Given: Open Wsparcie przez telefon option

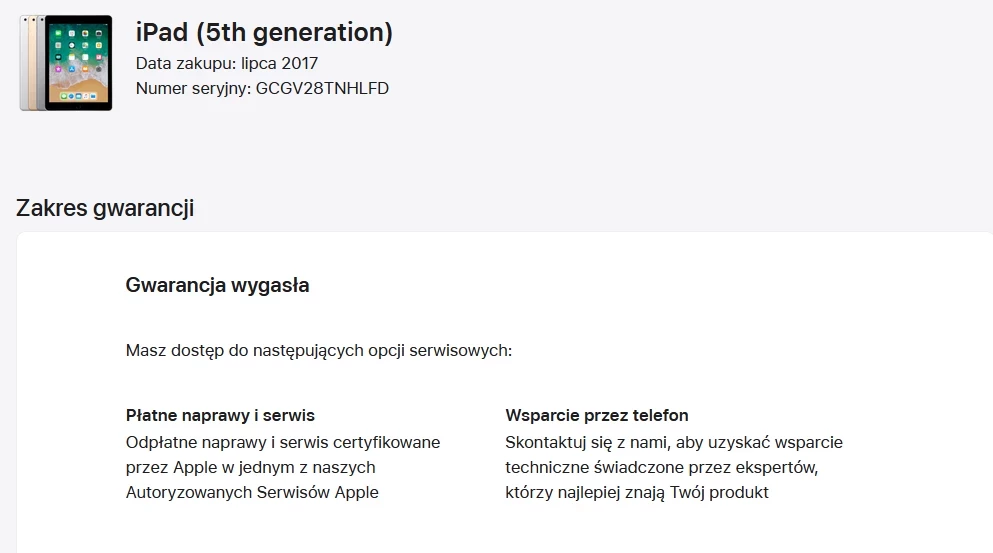Looking at the screenshot, I should 597,415.
